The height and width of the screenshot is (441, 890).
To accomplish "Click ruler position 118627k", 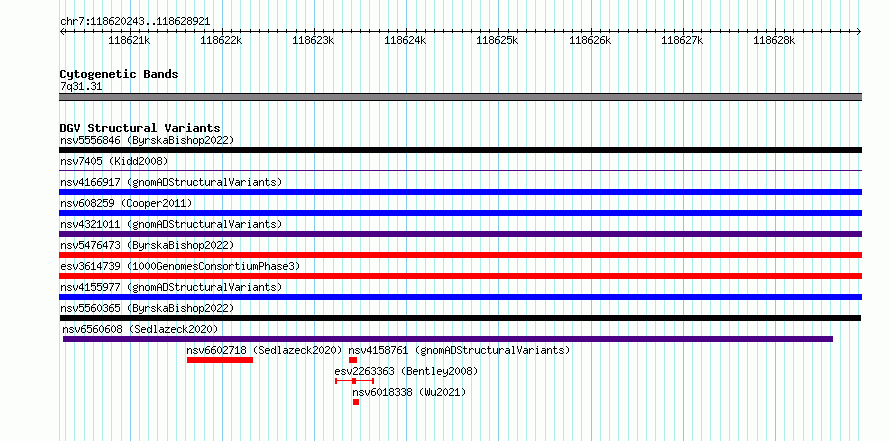I will [682, 40].
